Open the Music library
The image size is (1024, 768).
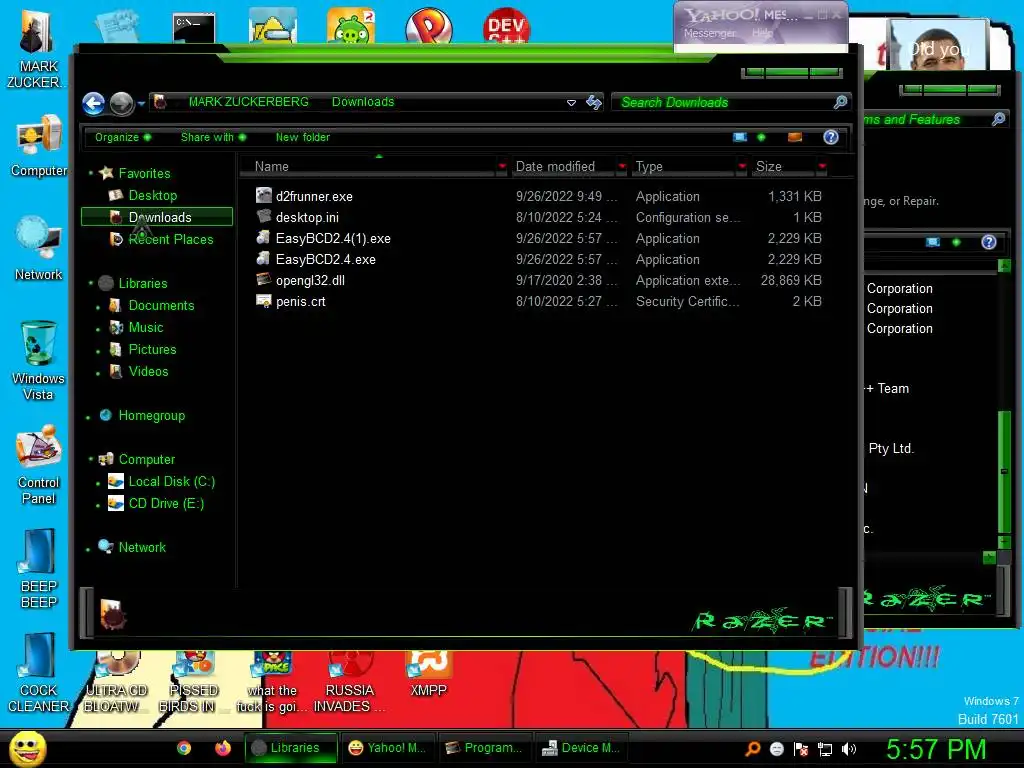(x=146, y=327)
